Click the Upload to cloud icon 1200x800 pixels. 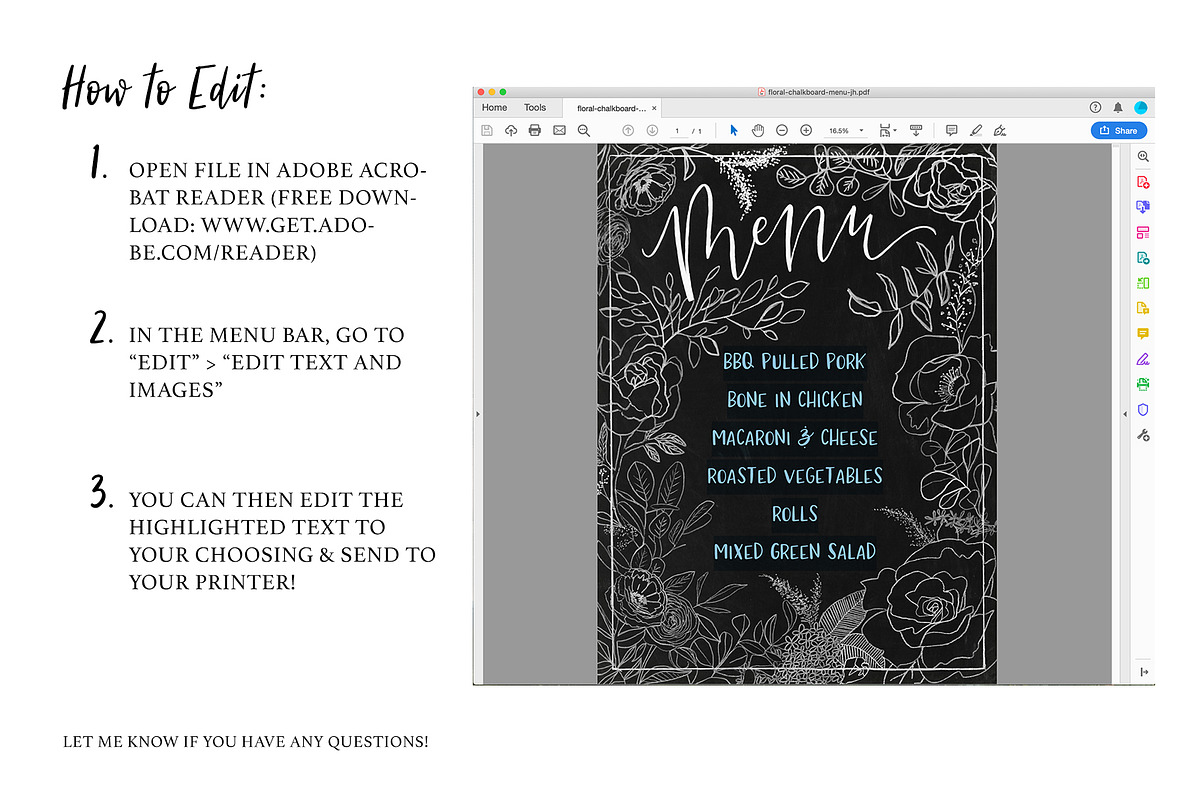coord(511,130)
